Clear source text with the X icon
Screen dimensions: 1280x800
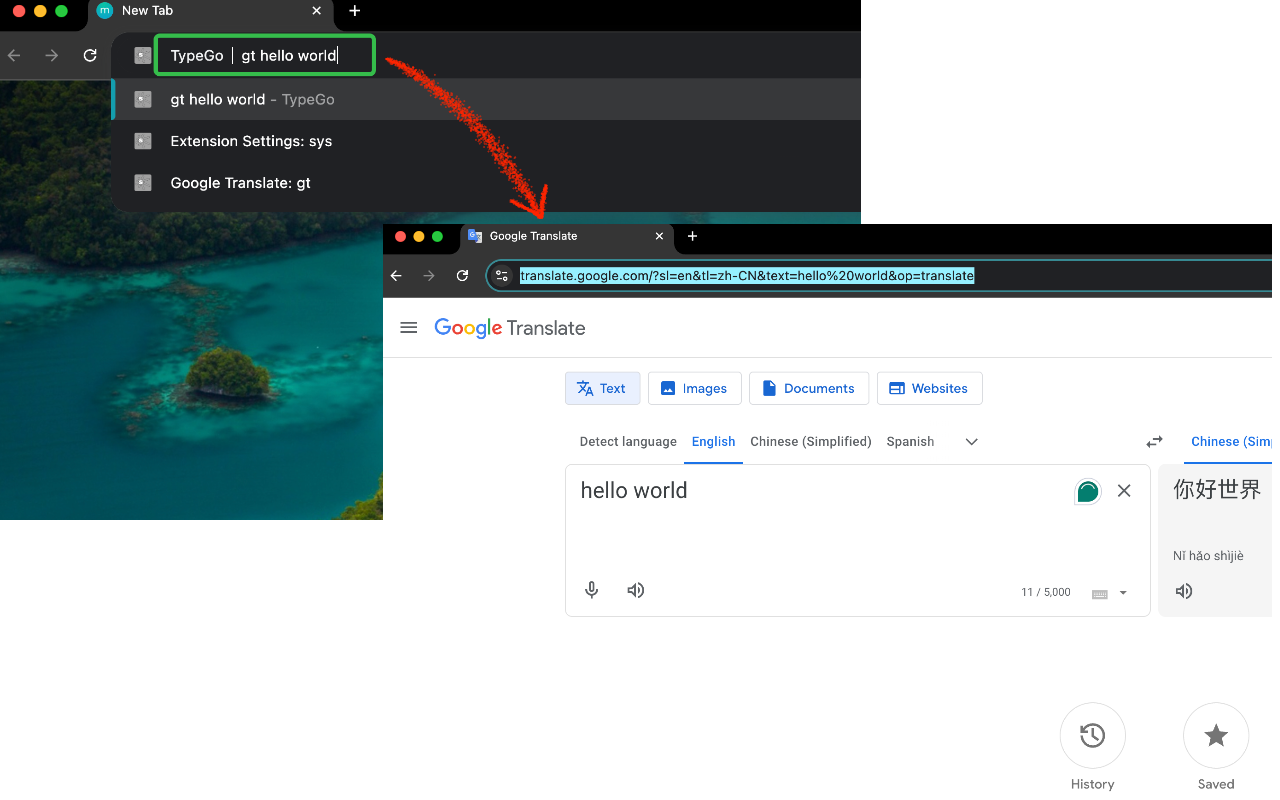pyautogui.click(x=1124, y=491)
